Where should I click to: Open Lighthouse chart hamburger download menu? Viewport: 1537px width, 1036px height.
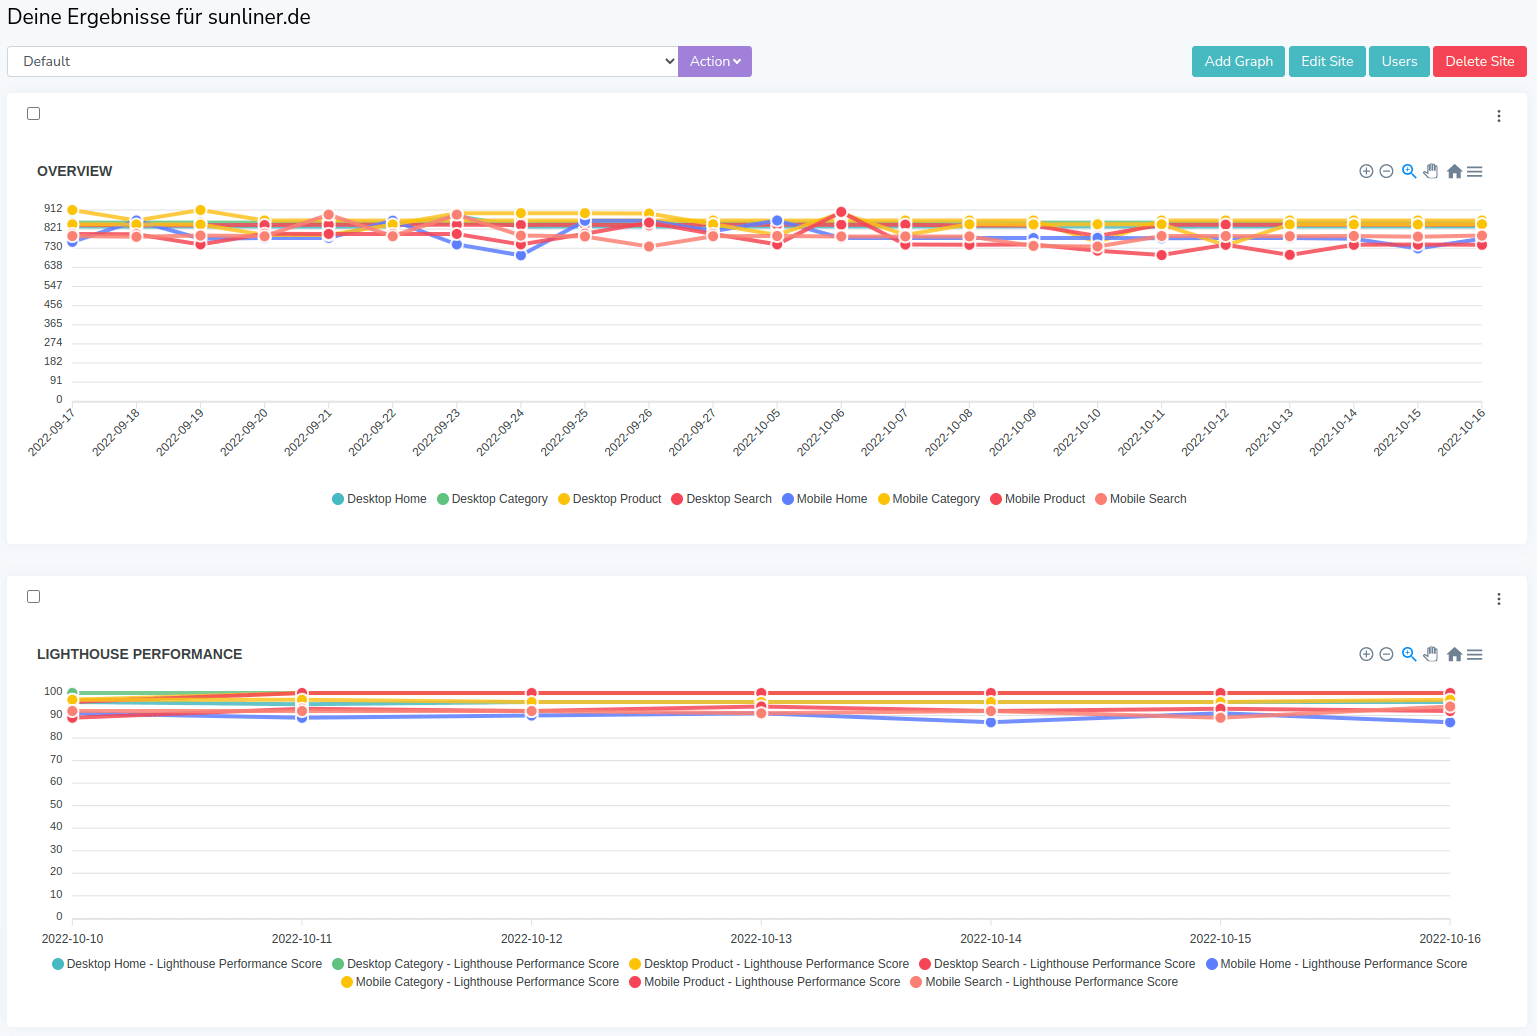[1475, 654]
